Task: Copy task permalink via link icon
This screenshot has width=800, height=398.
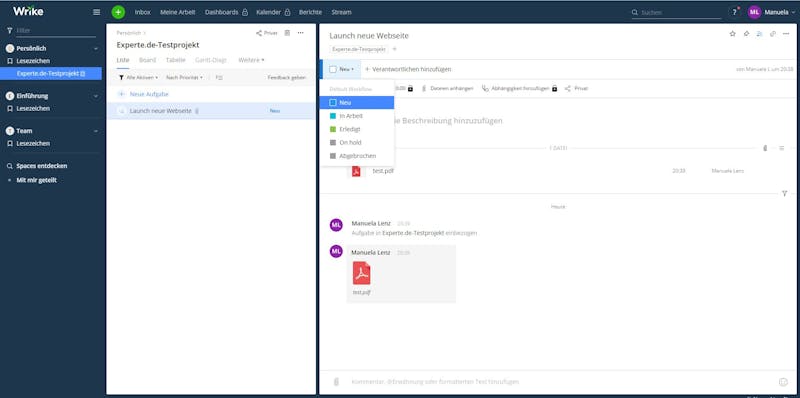Action: click(x=772, y=34)
